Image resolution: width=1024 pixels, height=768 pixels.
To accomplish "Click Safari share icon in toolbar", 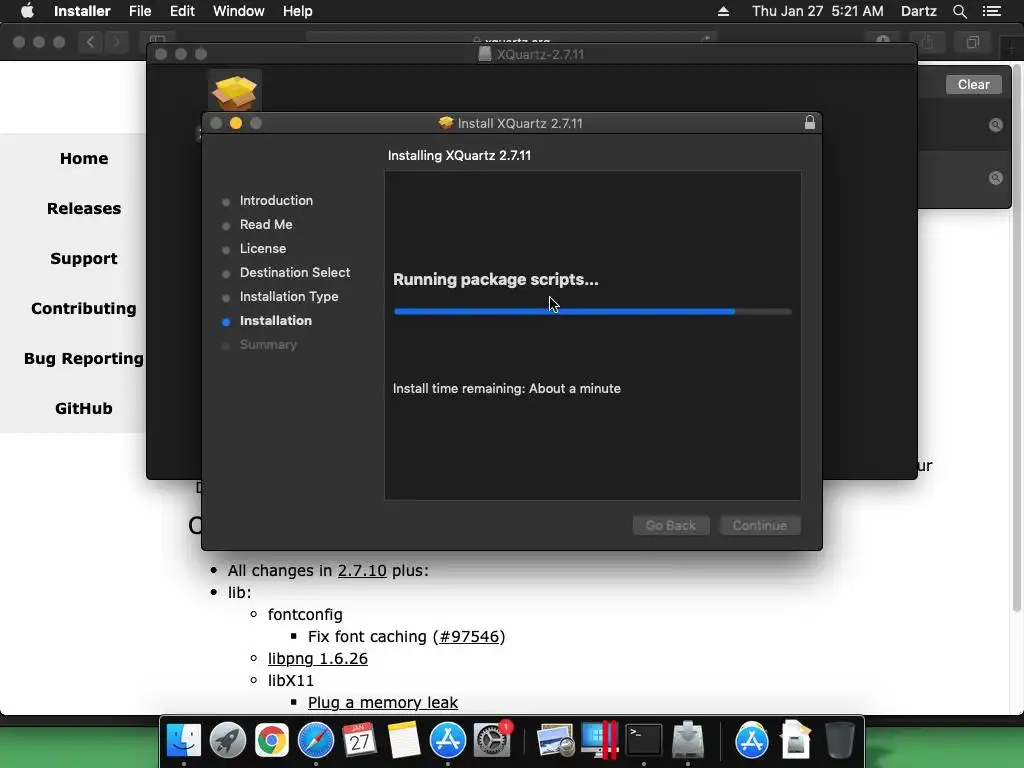I will (927, 42).
